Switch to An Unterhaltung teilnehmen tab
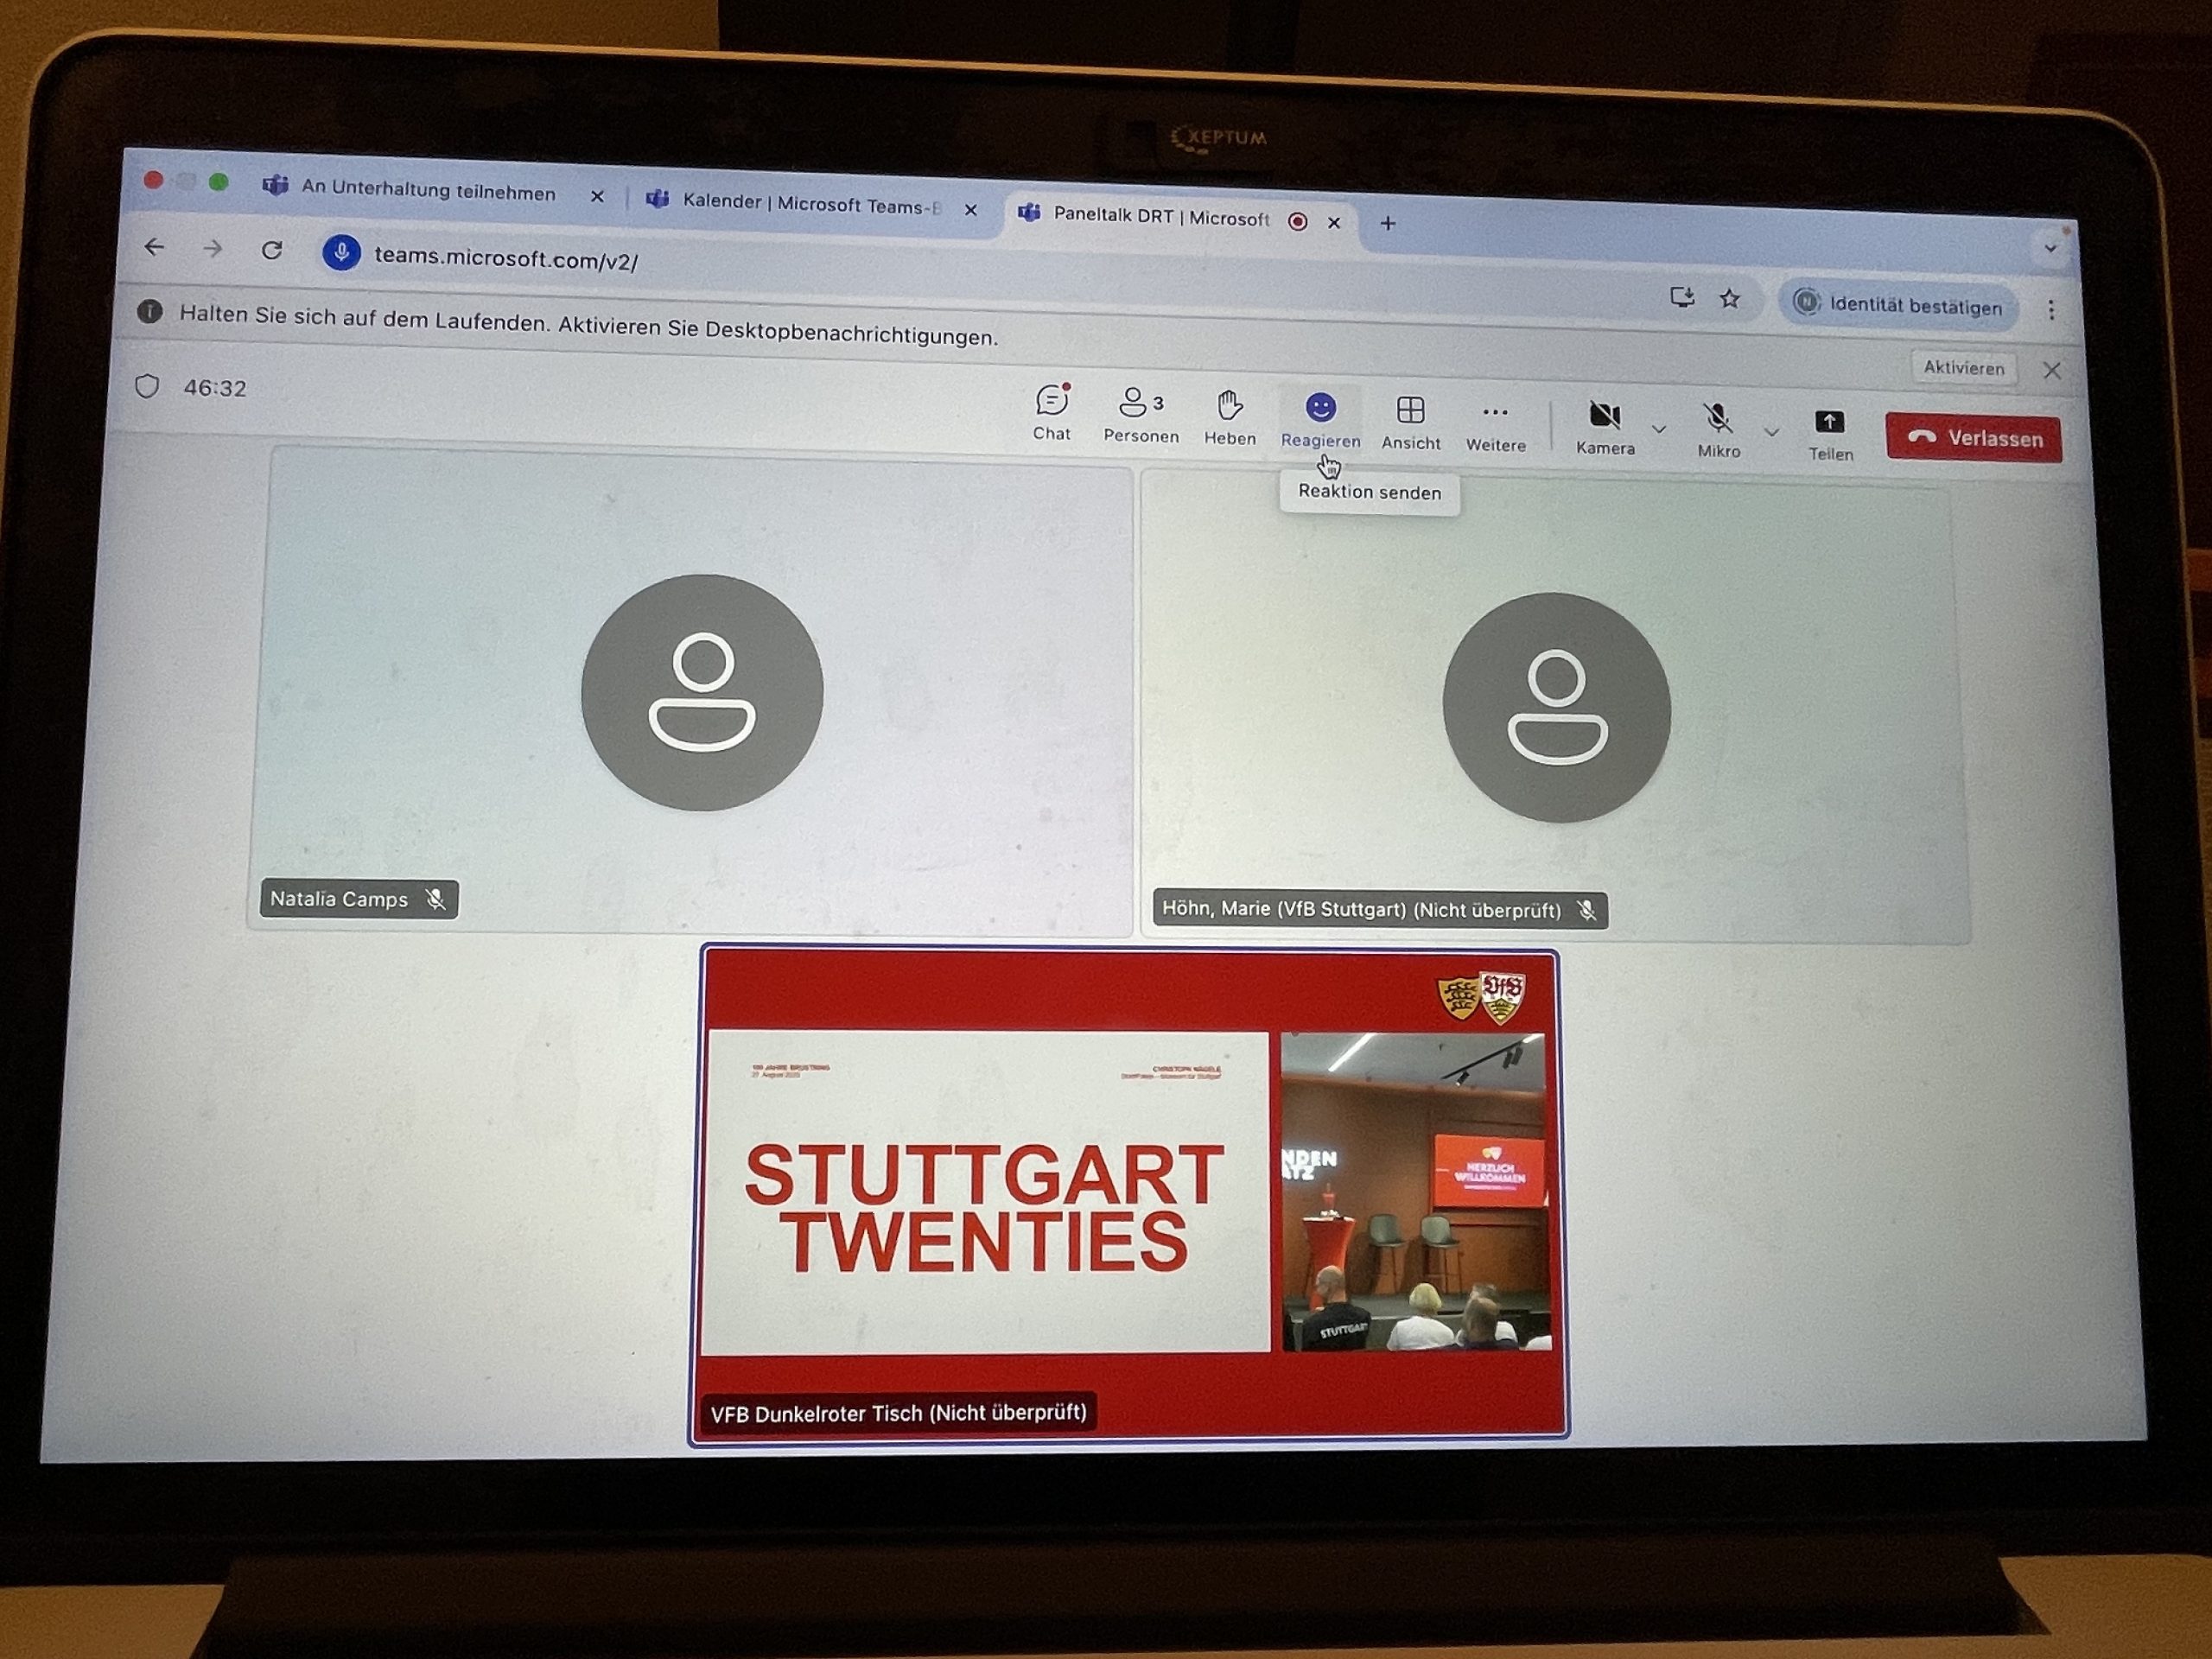 click(428, 191)
